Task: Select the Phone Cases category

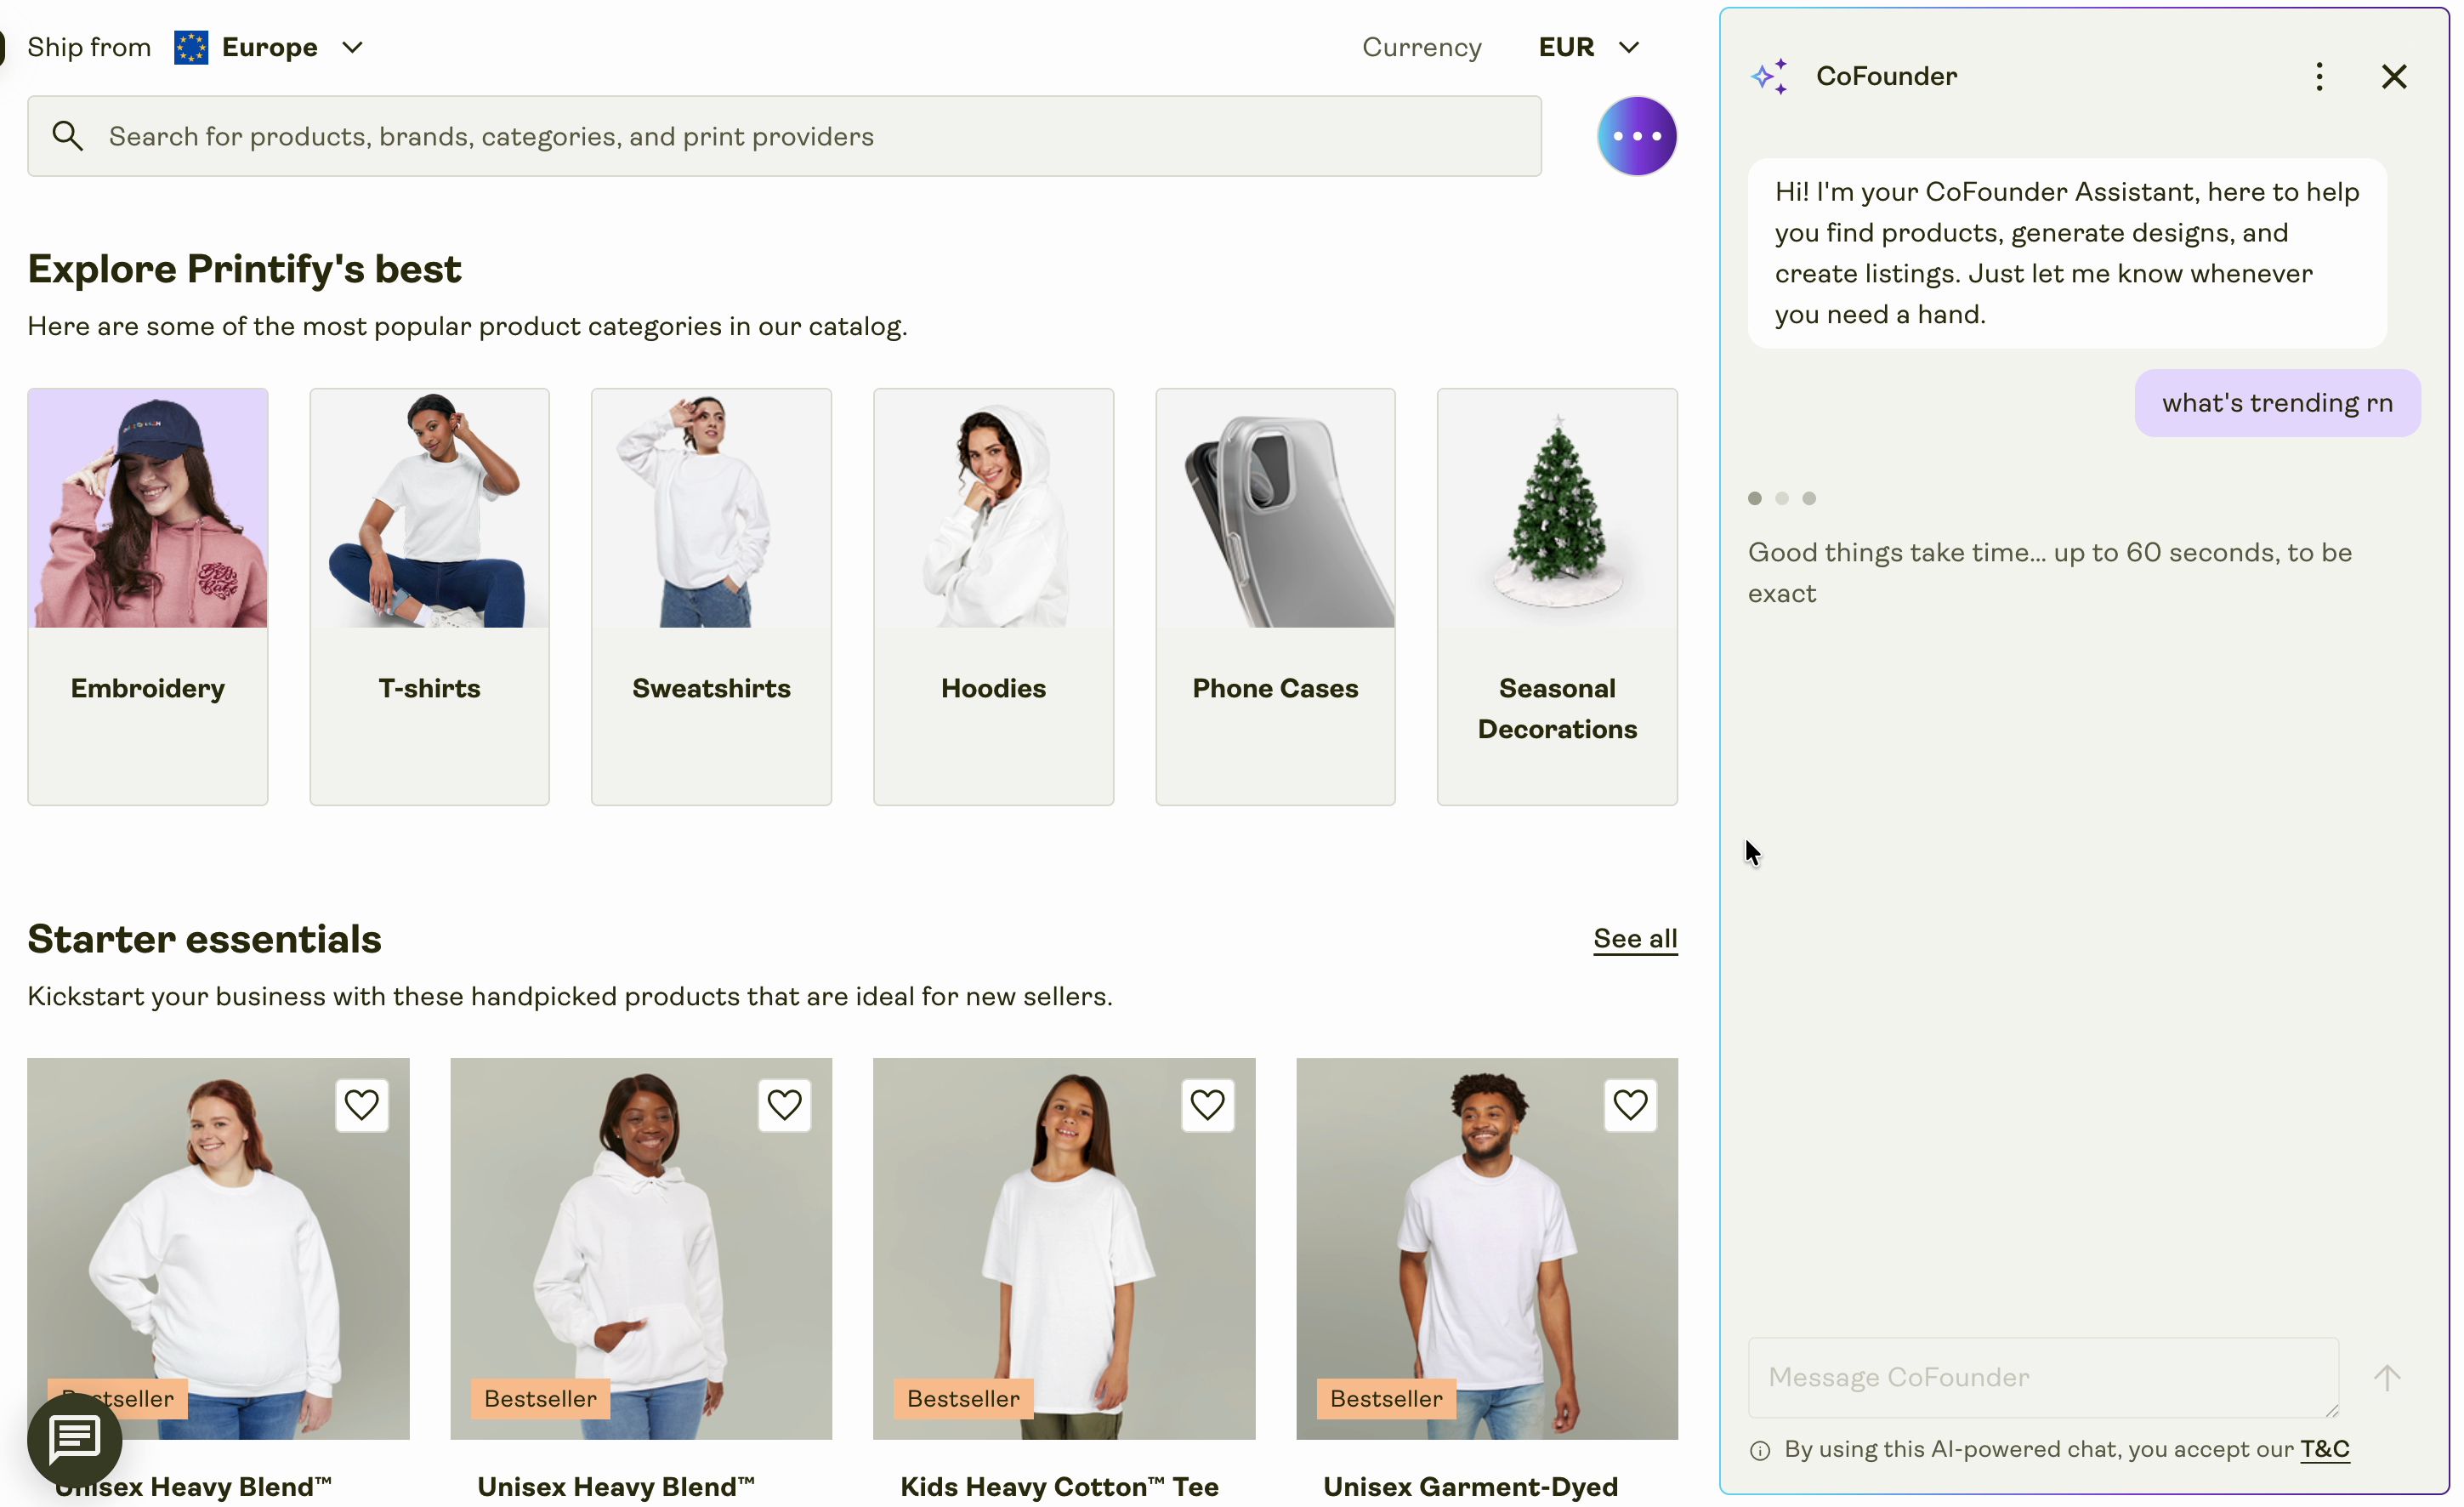Action: pyautogui.click(x=1275, y=596)
